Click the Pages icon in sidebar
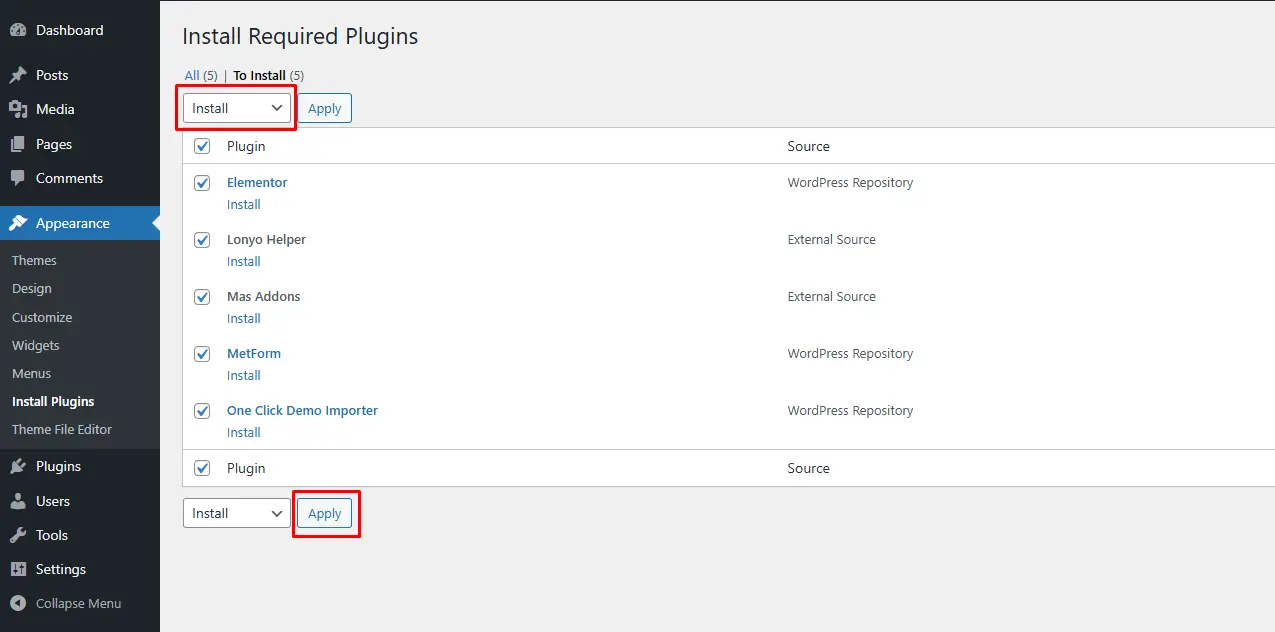Image resolution: width=1275 pixels, height=632 pixels. point(18,144)
